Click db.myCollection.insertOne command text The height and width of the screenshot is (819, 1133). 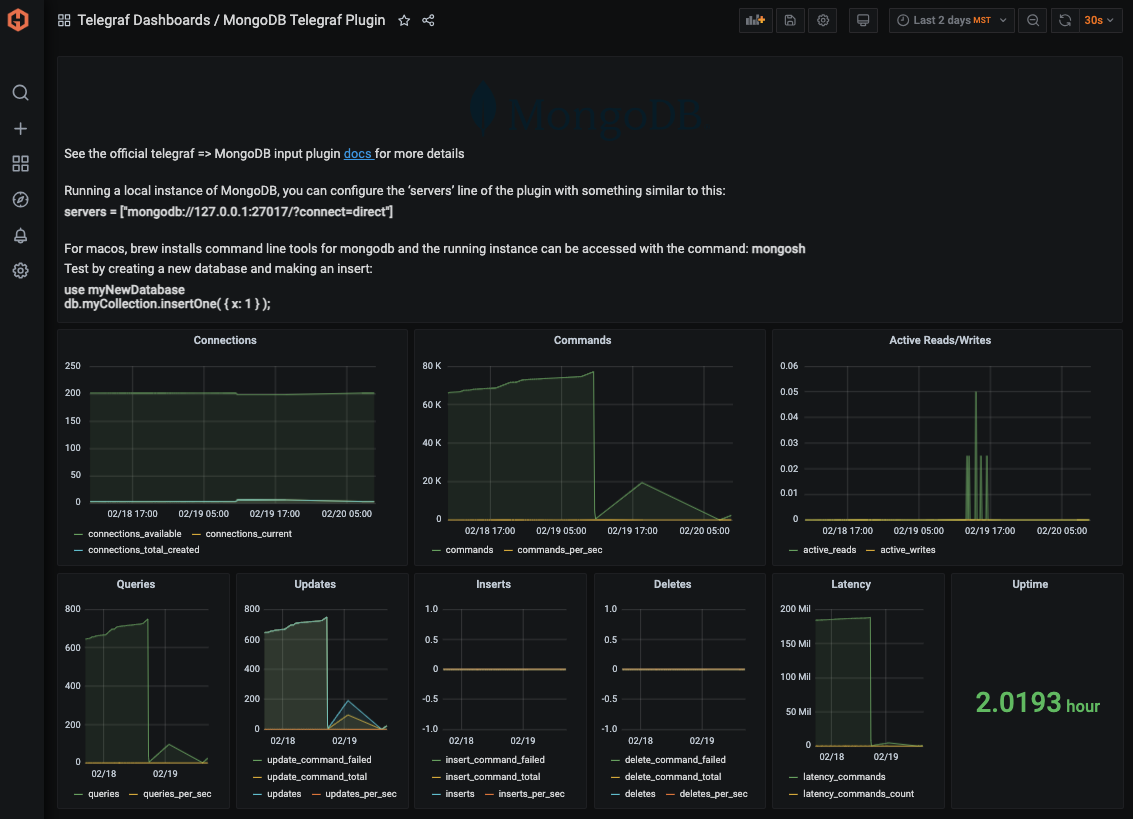167,304
